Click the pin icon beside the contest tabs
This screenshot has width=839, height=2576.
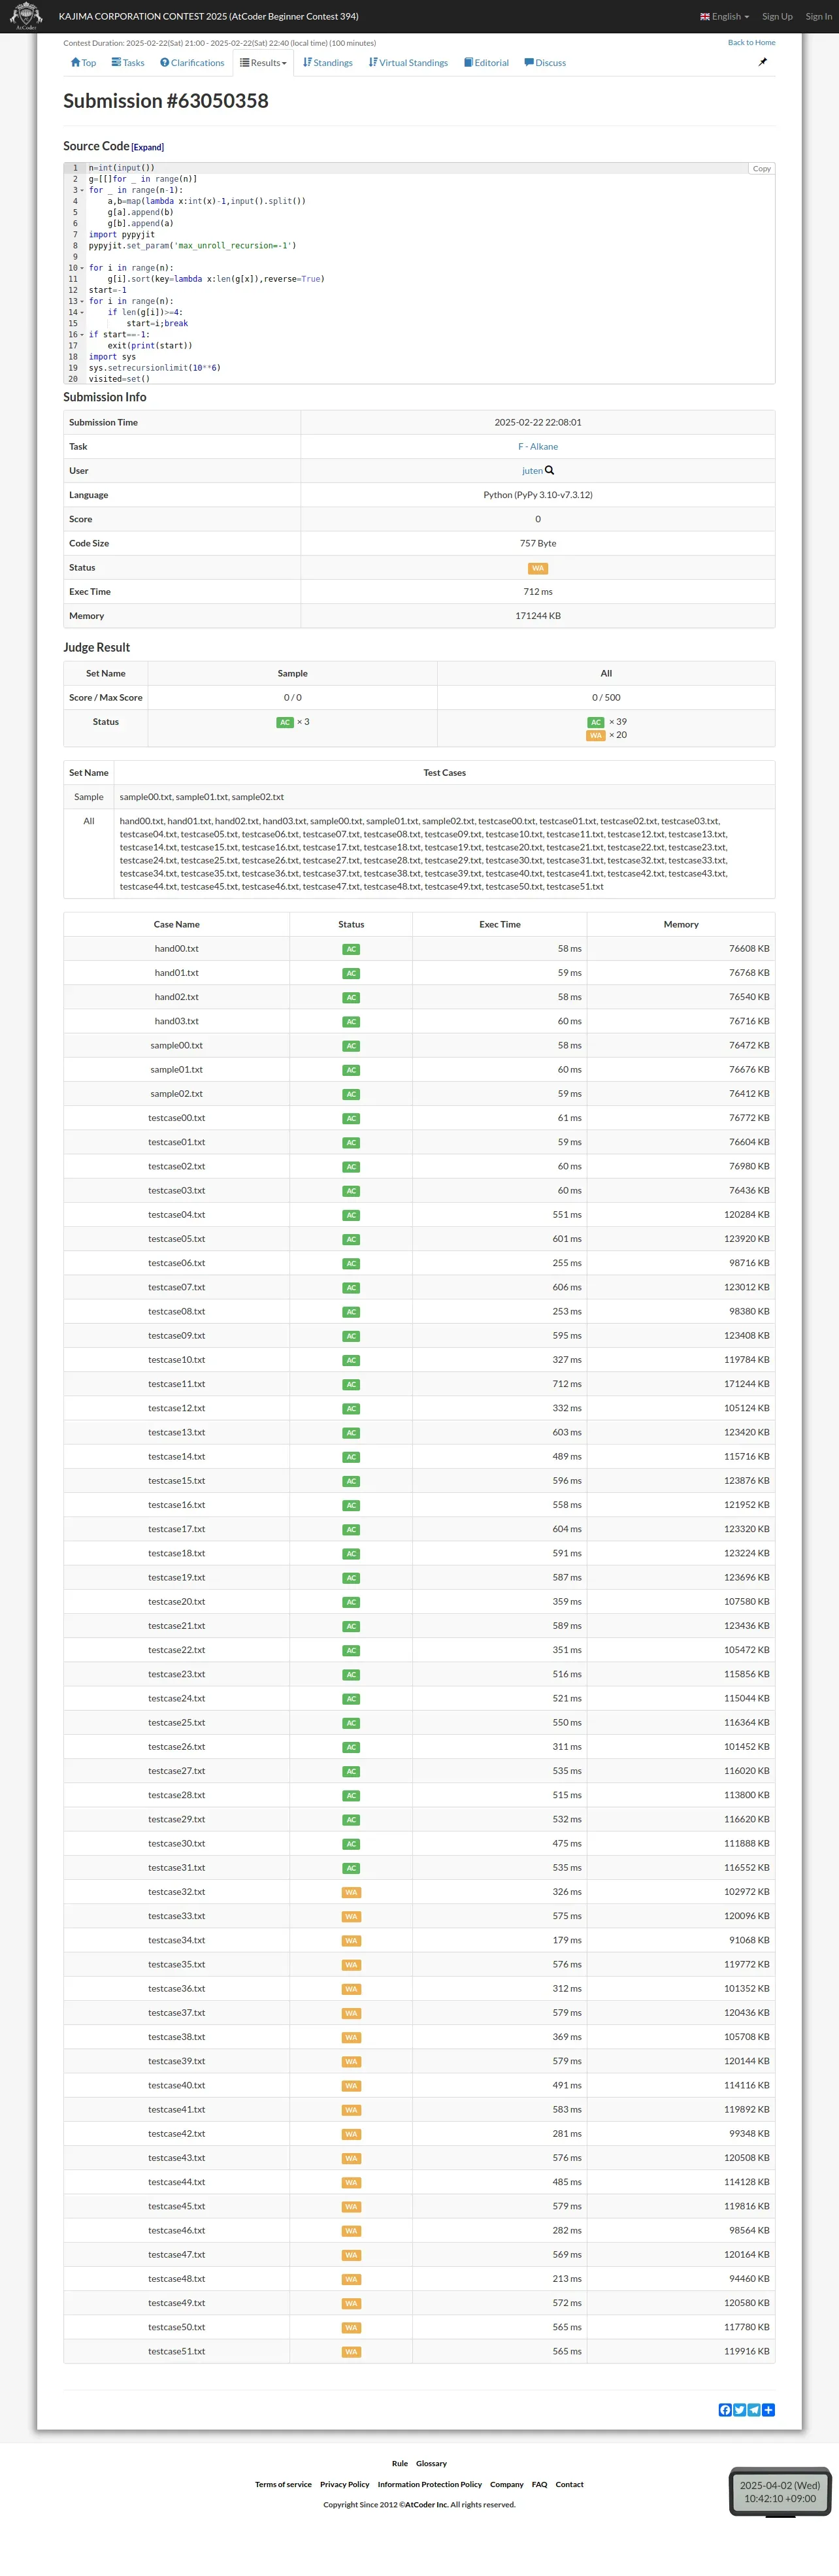(763, 62)
